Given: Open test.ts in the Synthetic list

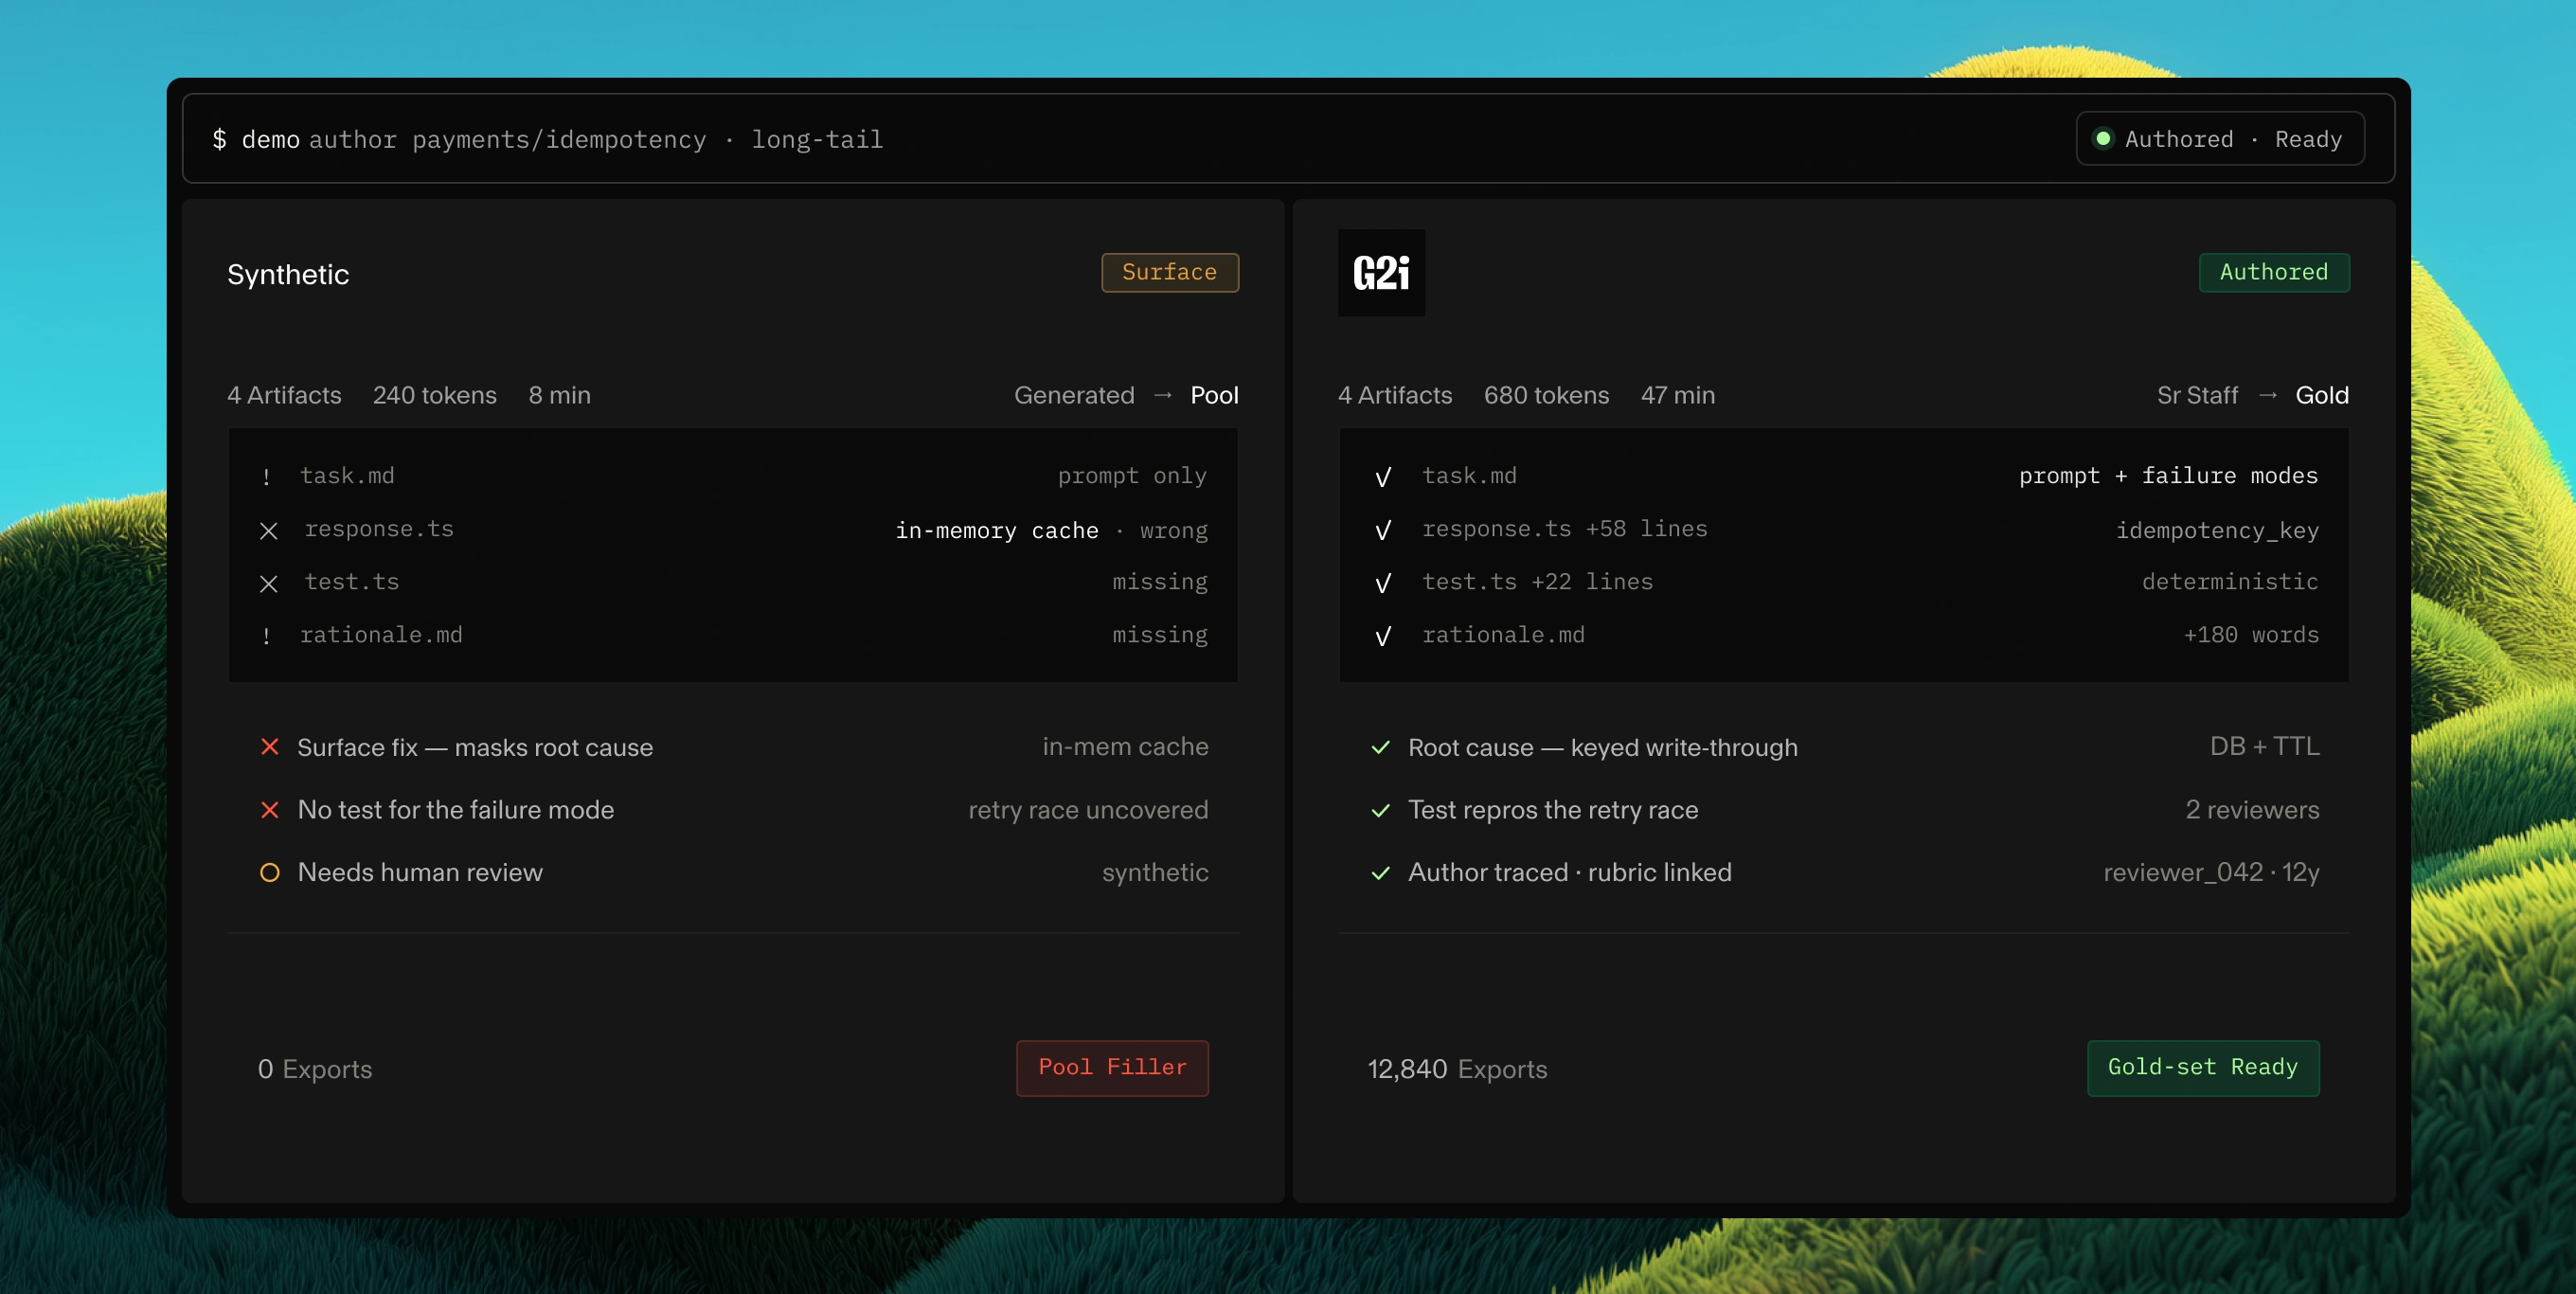Looking at the screenshot, I should 352,582.
